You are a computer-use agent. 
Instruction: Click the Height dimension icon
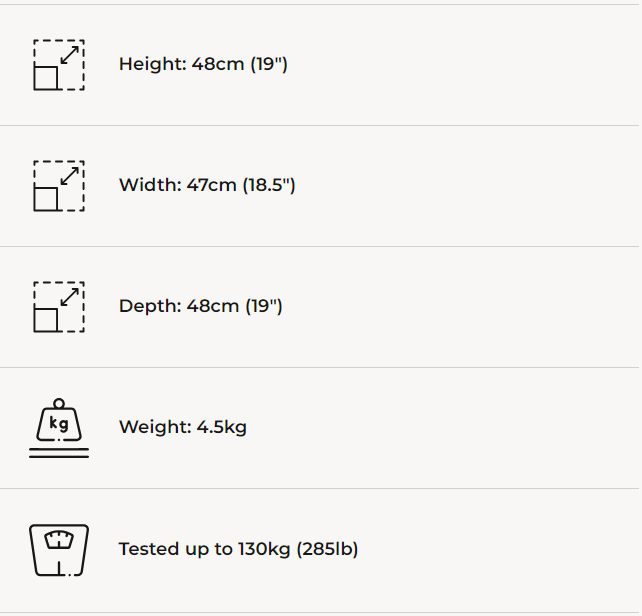59,65
